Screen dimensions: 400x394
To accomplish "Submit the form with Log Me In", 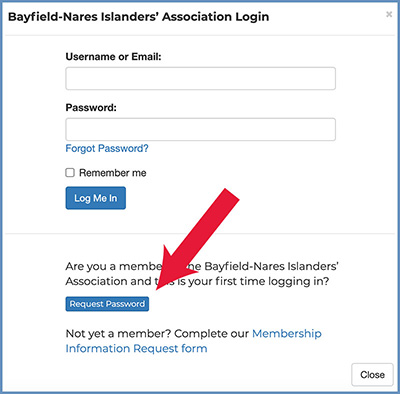I will click(x=96, y=198).
